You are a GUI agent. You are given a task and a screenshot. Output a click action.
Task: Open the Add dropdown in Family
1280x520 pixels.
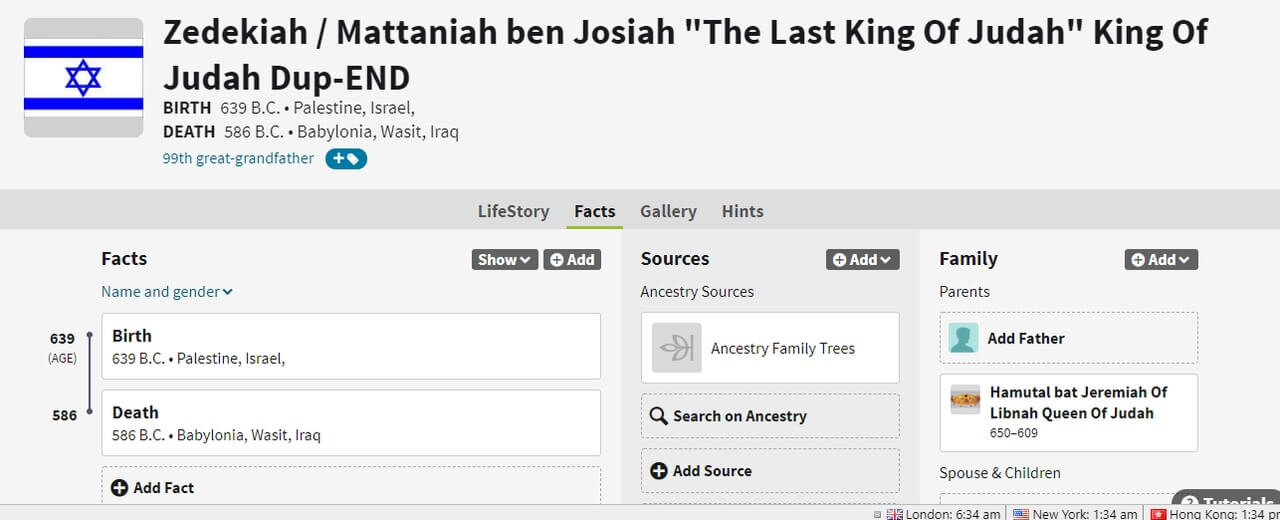1161,260
